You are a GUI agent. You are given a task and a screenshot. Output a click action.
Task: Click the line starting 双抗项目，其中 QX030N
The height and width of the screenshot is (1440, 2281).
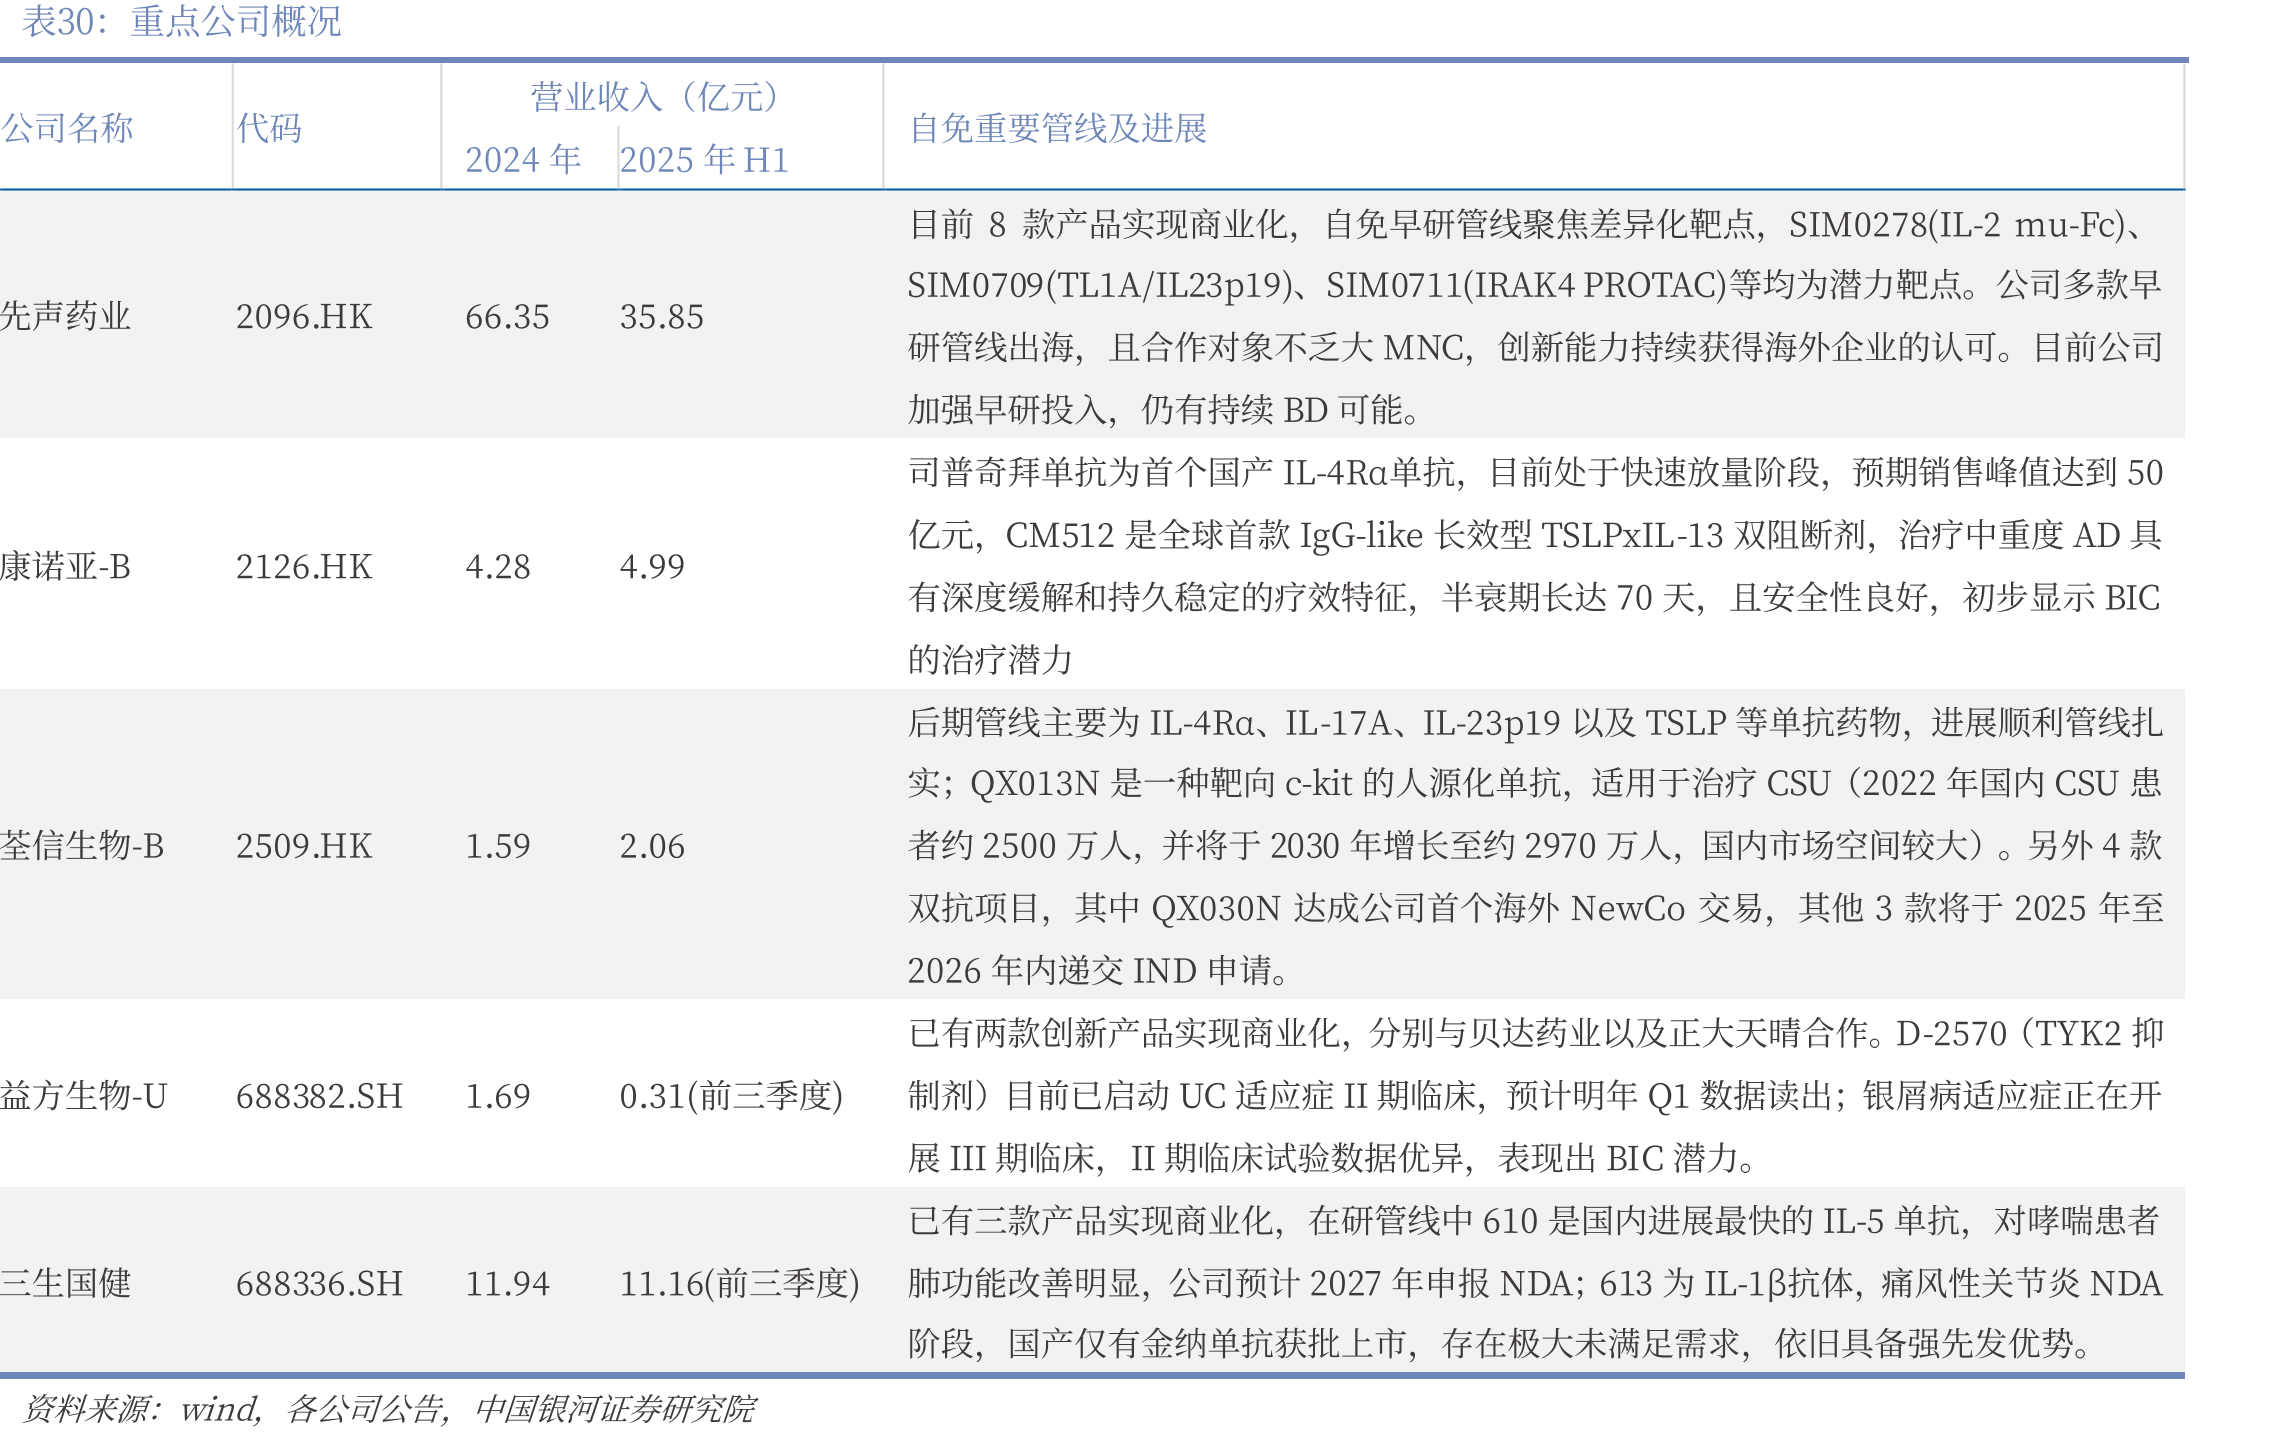pyautogui.click(x=1535, y=908)
